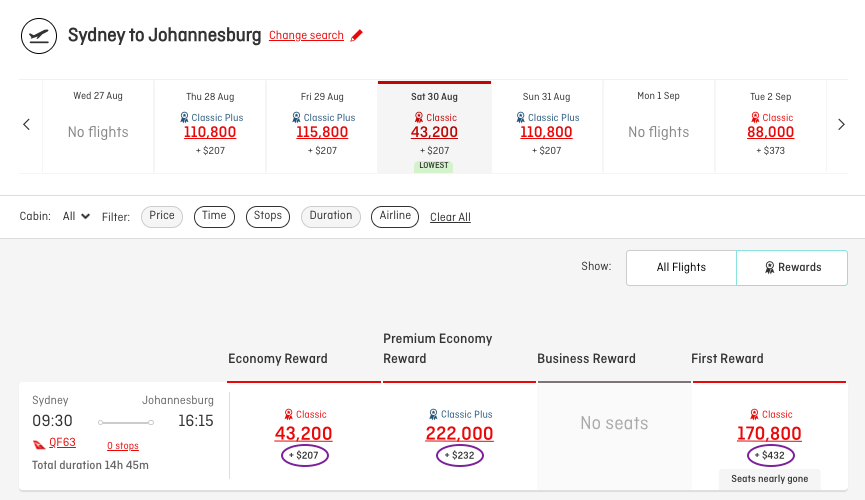865x500 pixels.
Task: Click the 115,800 points on Fri 29 Aug
Action: [x=322, y=132]
